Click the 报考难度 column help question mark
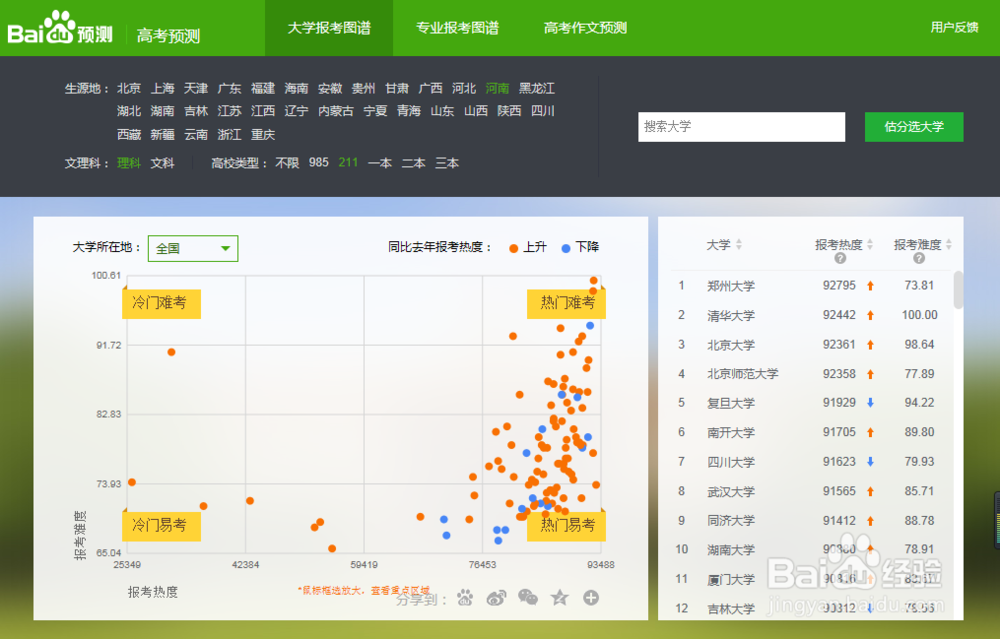This screenshot has height=639, width=1000. (917, 259)
